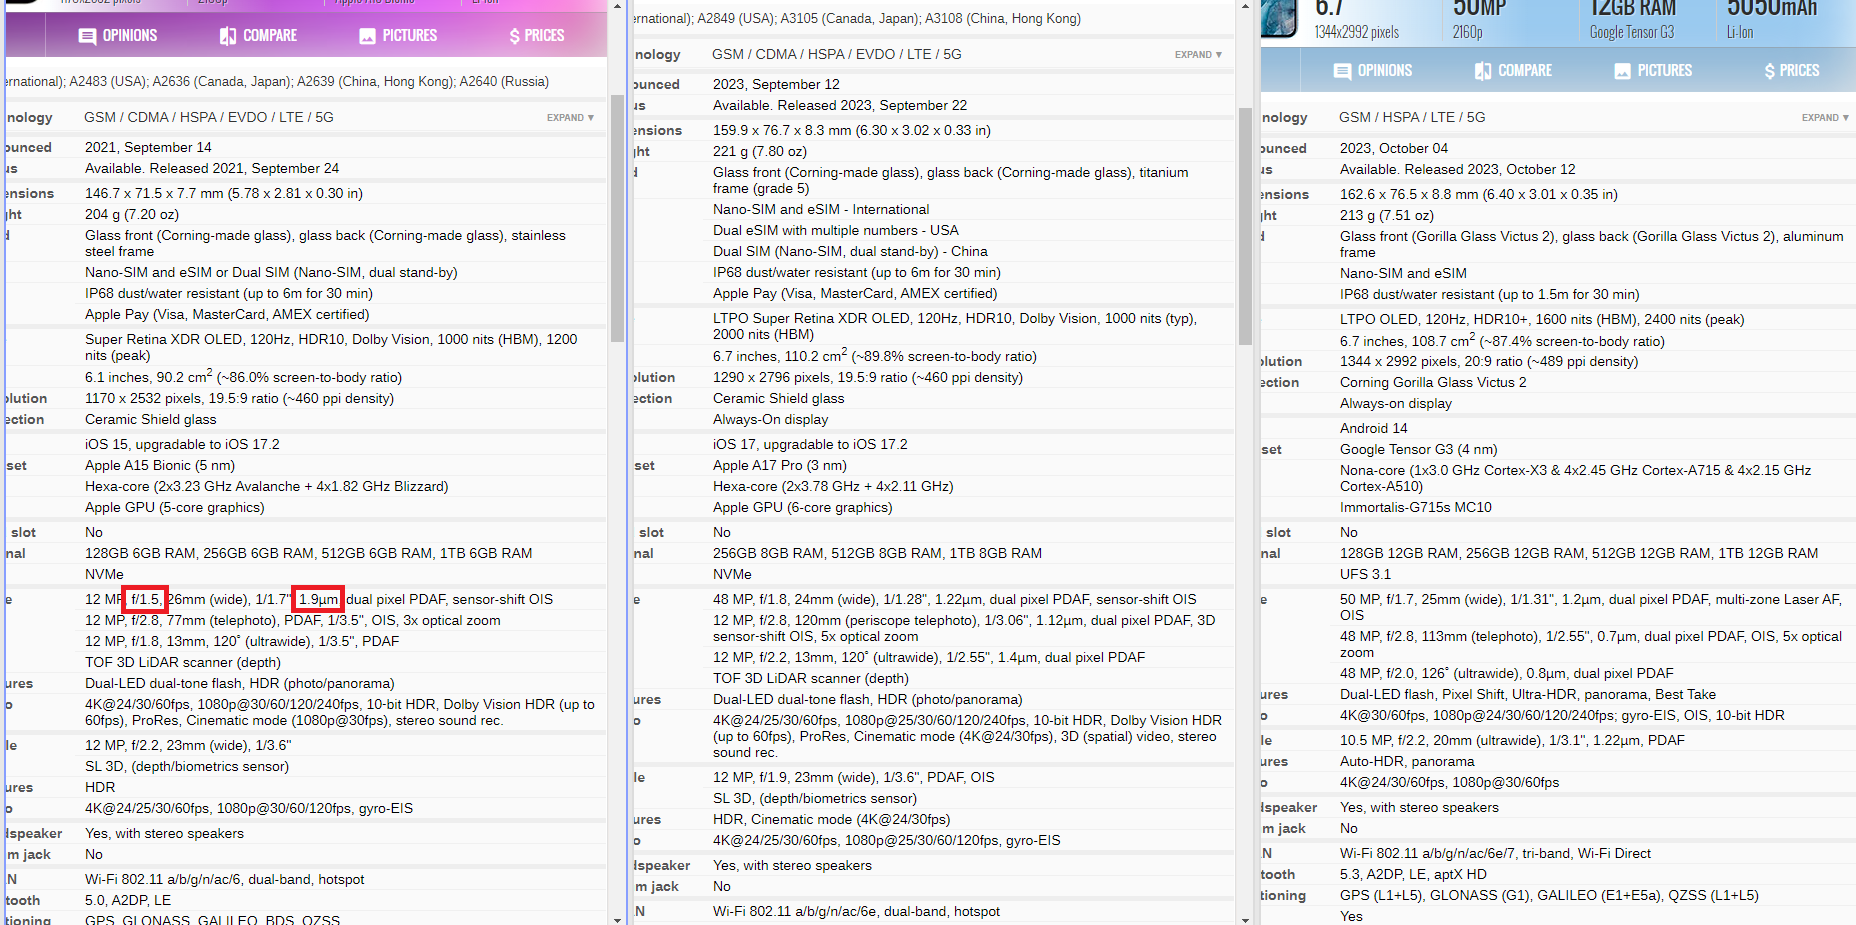Click 'iOS 15, upgradable to iOS 17.2'
The width and height of the screenshot is (1856, 925).
click(182, 444)
